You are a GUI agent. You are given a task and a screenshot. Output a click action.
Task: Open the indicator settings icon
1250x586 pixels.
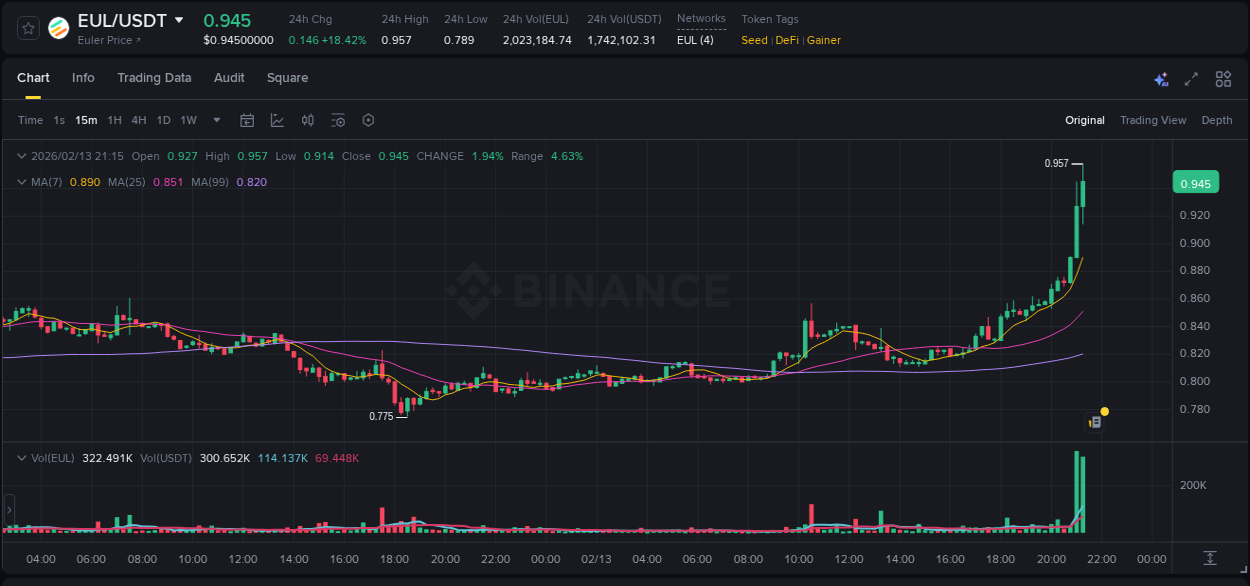308,120
